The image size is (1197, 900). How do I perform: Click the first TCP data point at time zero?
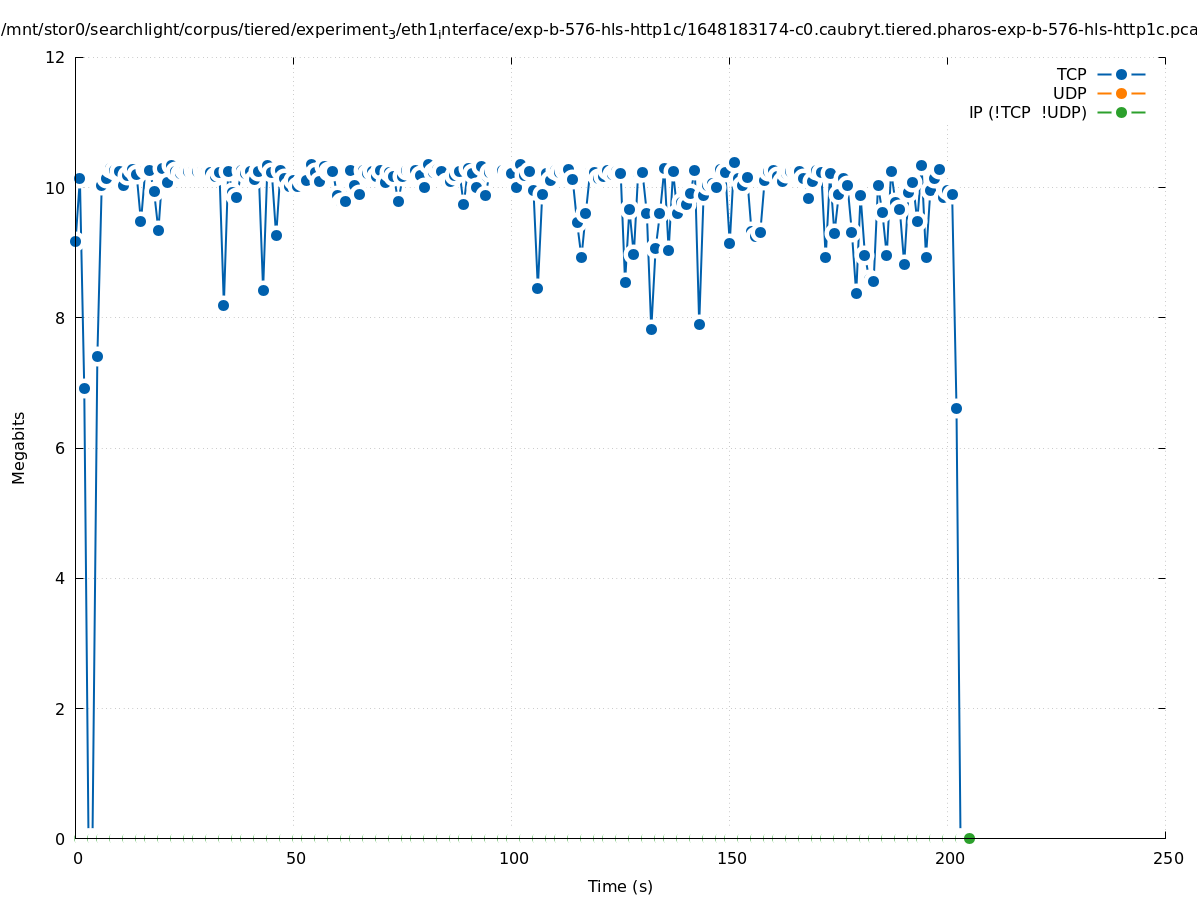(75, 241)
